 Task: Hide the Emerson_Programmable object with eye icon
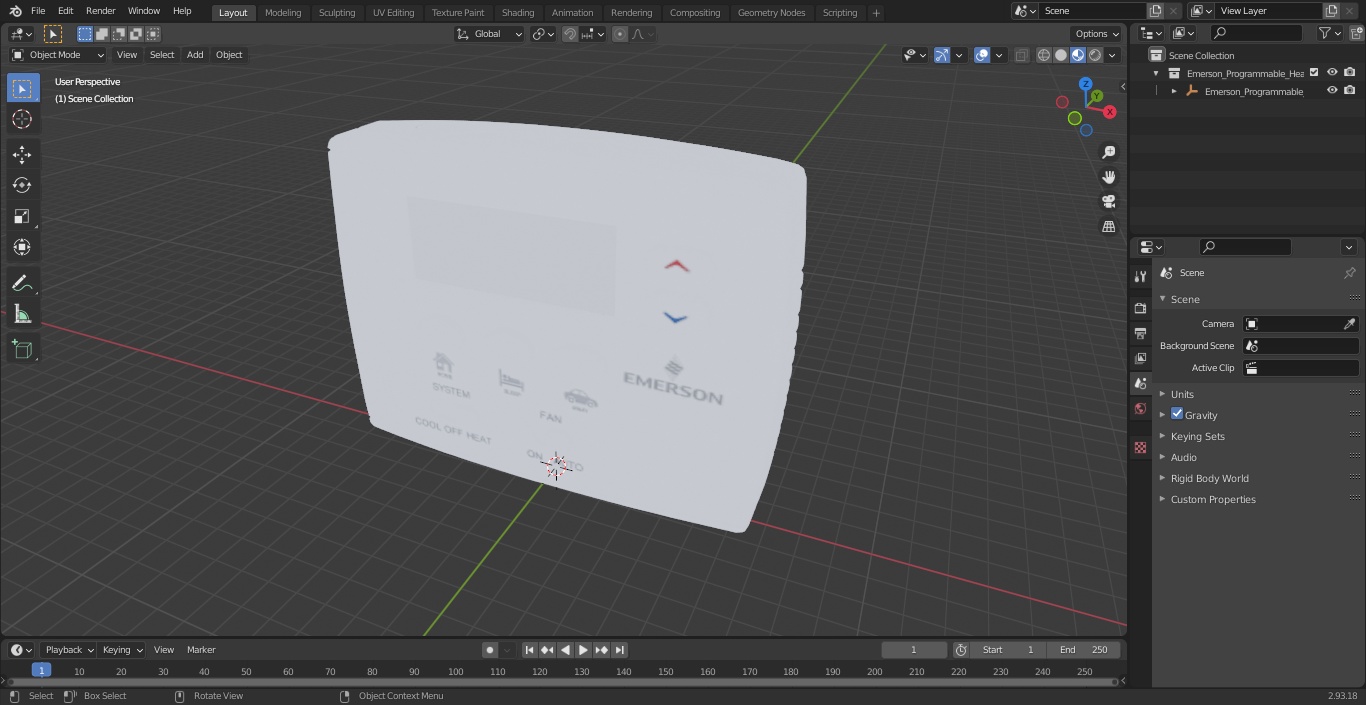(1332, 90)
